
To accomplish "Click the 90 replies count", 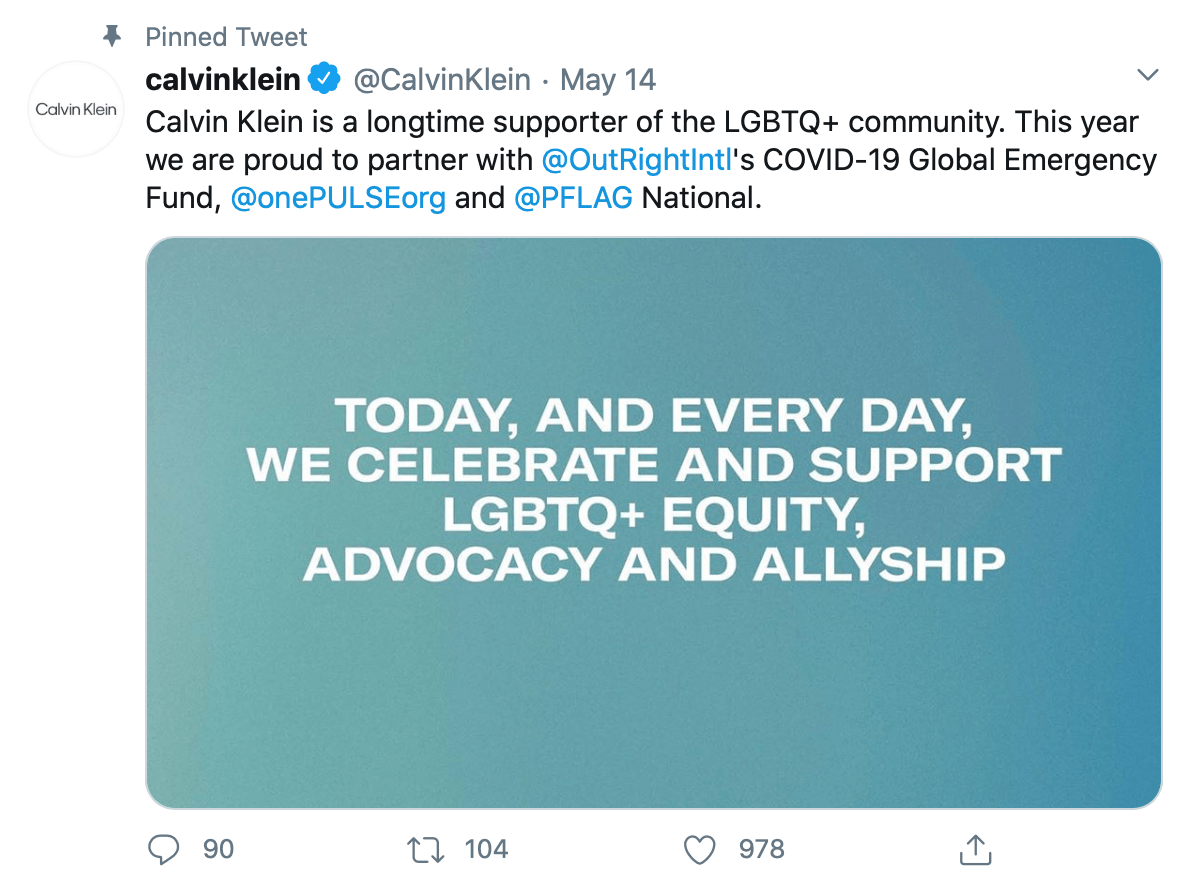I will pyautogui.click(x=219, y=849).
